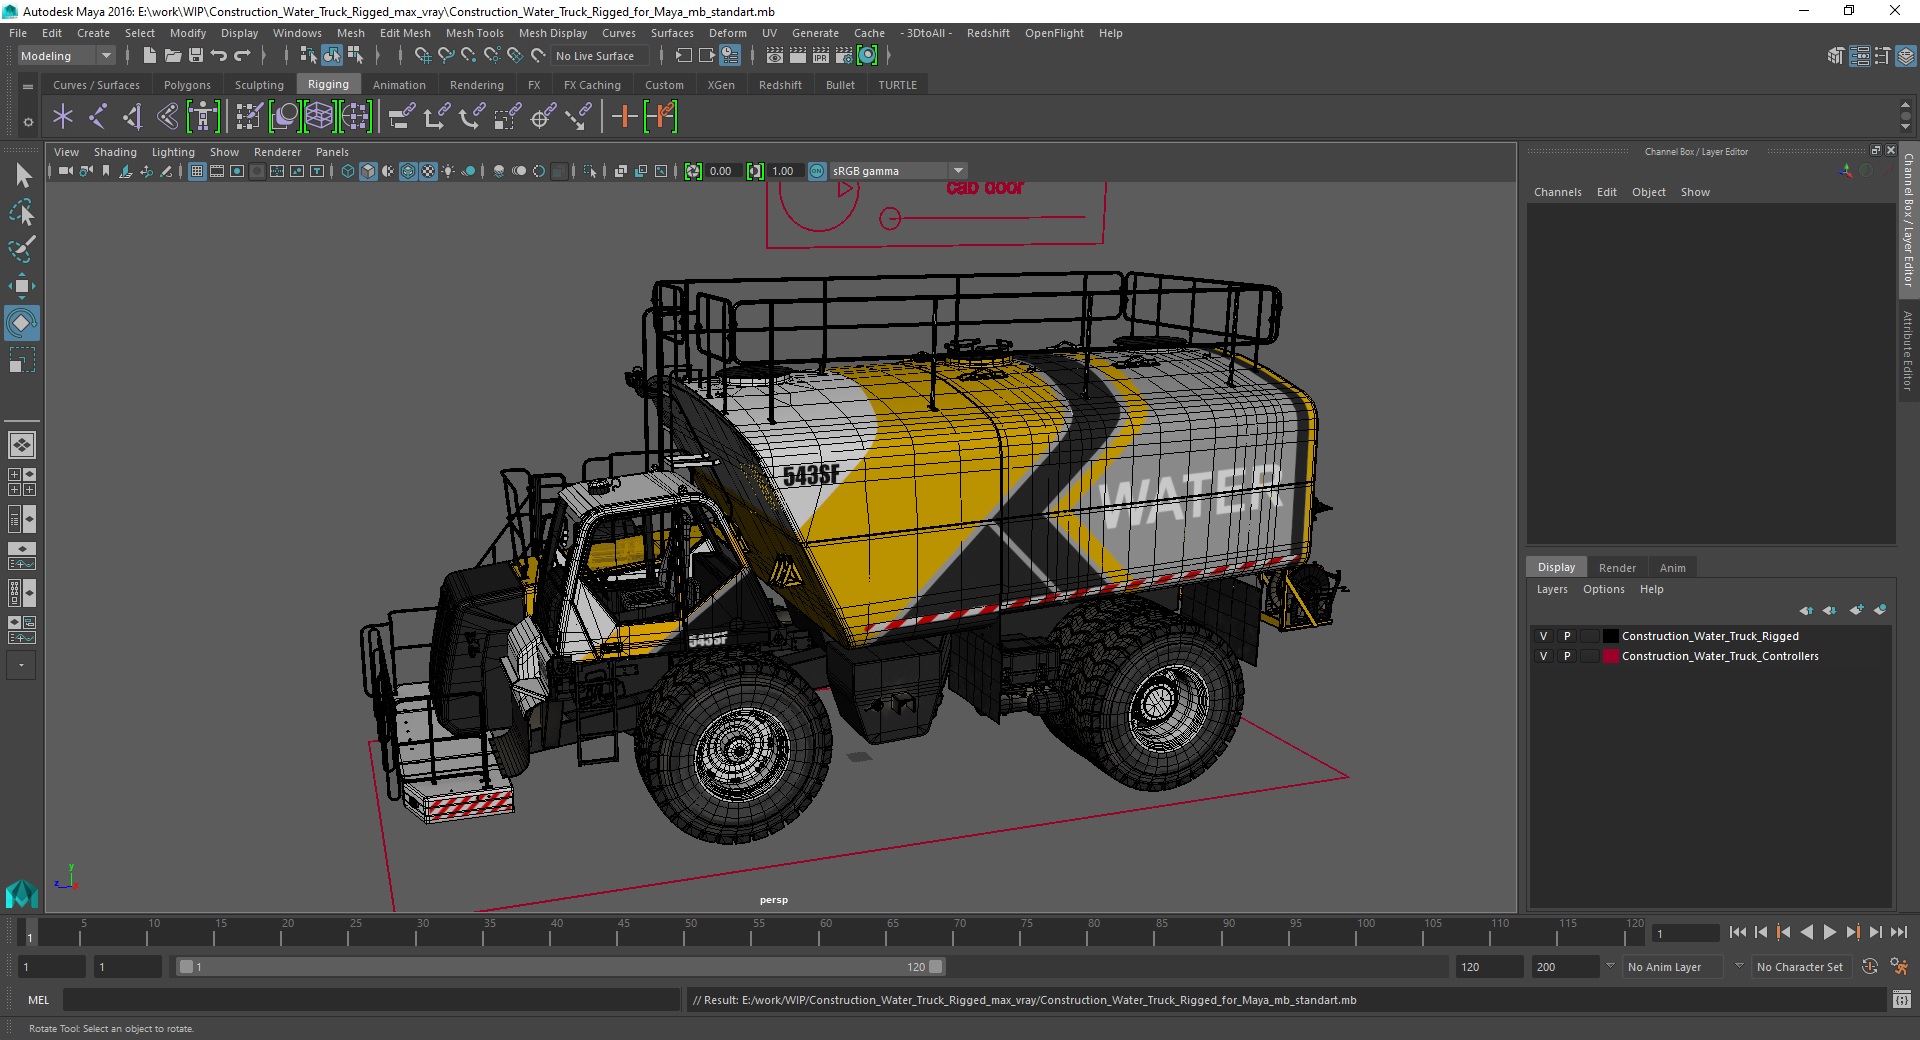Click the Redo arrow icon

(x=241, y=56)
